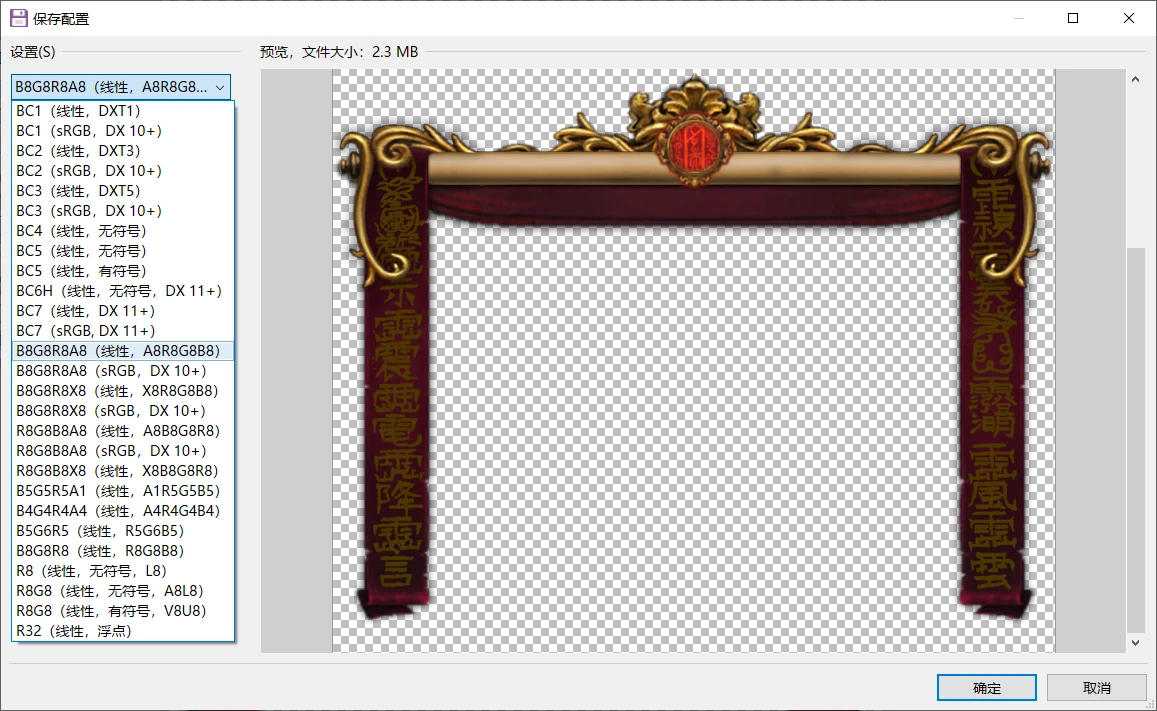Select B4G4R4A4 (线性, A4R4G4B4) format
Screen dimensions: 1157x711
tap(123, 510)
